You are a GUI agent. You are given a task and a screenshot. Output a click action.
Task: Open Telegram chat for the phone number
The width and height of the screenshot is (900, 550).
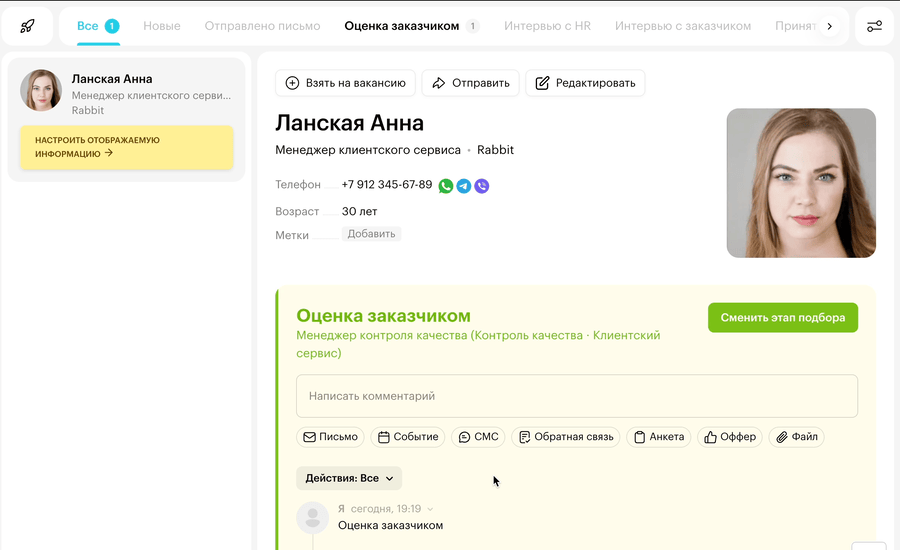[x=464, y=186]
